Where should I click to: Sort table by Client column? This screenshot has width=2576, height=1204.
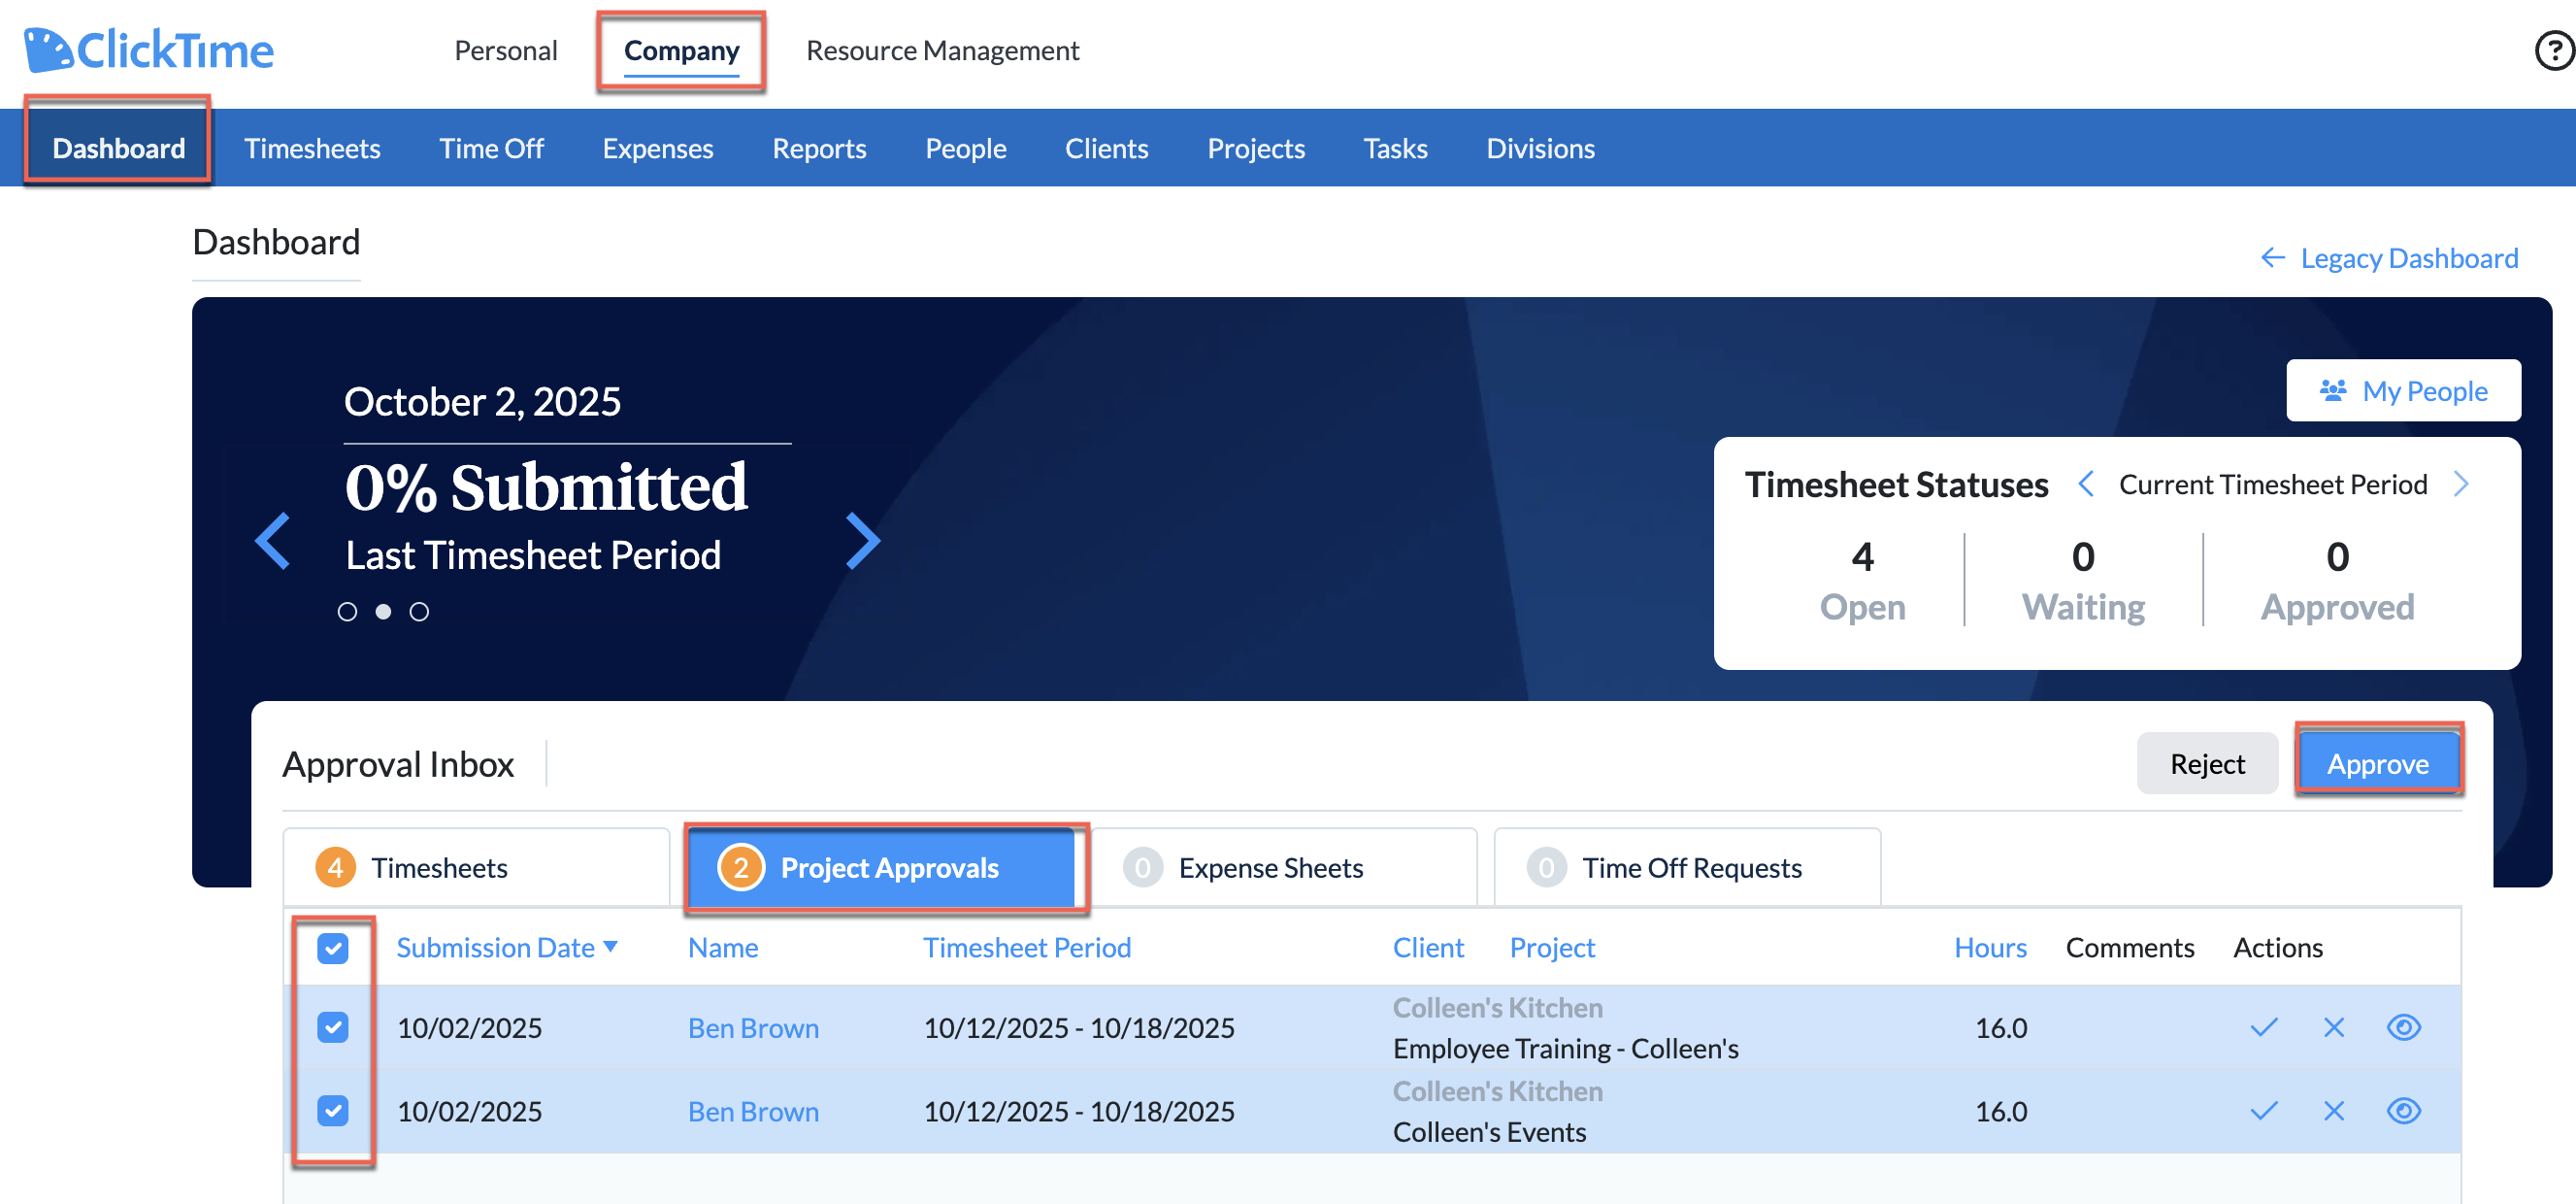1428,947
